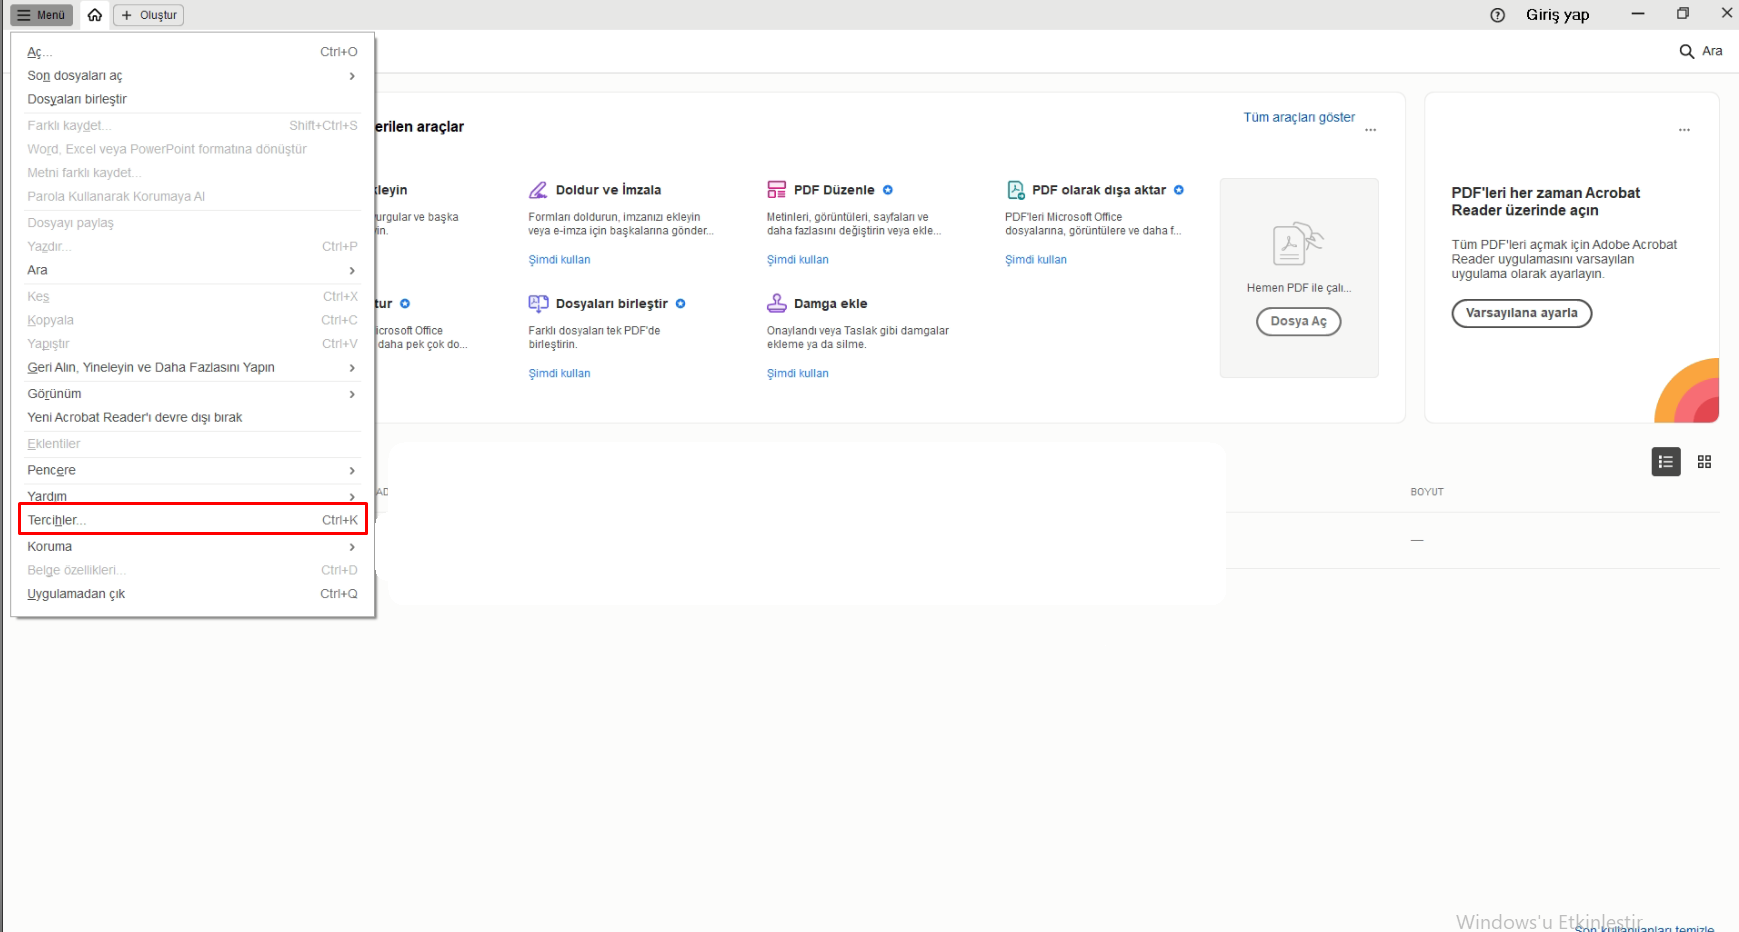This screenshot has width=1739, height=932.
Task: Select Yeni Acrobat Reader'ı devre dışı bırak
Action: (x=192, y=417)
